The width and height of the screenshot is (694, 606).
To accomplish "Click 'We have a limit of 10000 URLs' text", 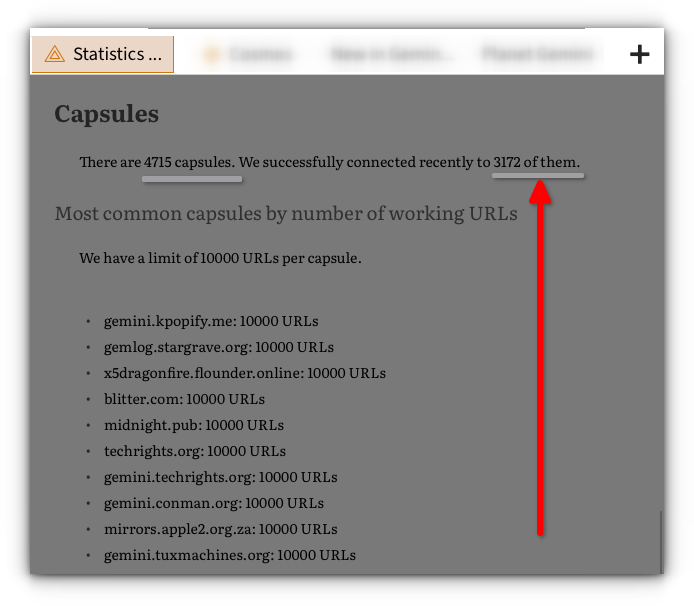I will 179,258.
